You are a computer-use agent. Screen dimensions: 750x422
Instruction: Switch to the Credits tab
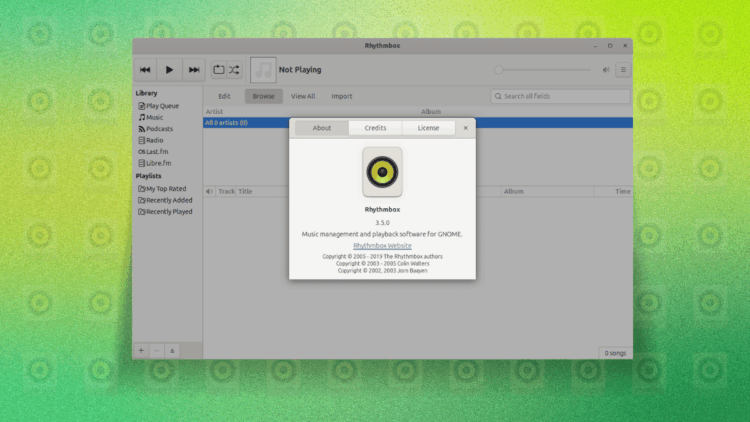coord(375,128)
